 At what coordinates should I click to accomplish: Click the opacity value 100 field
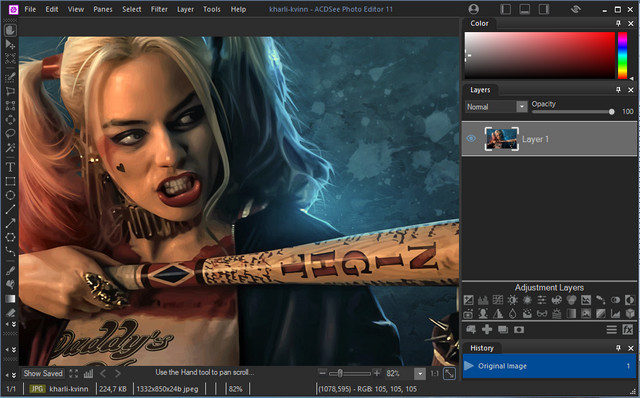tap(628, 111)
